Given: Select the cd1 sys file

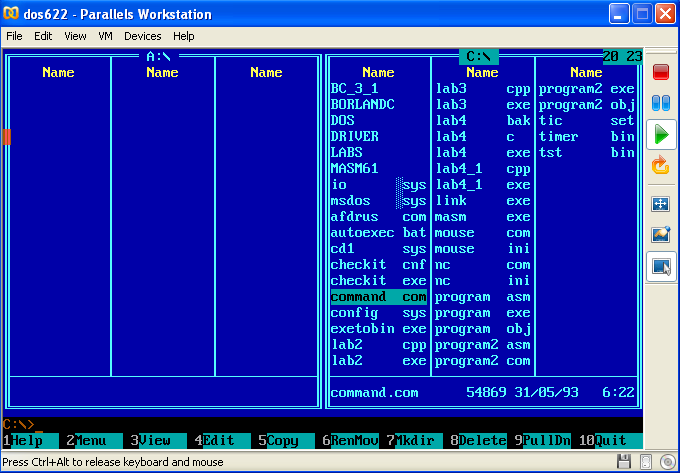Looking at the screenshot, I should click(x=379, y=249).
